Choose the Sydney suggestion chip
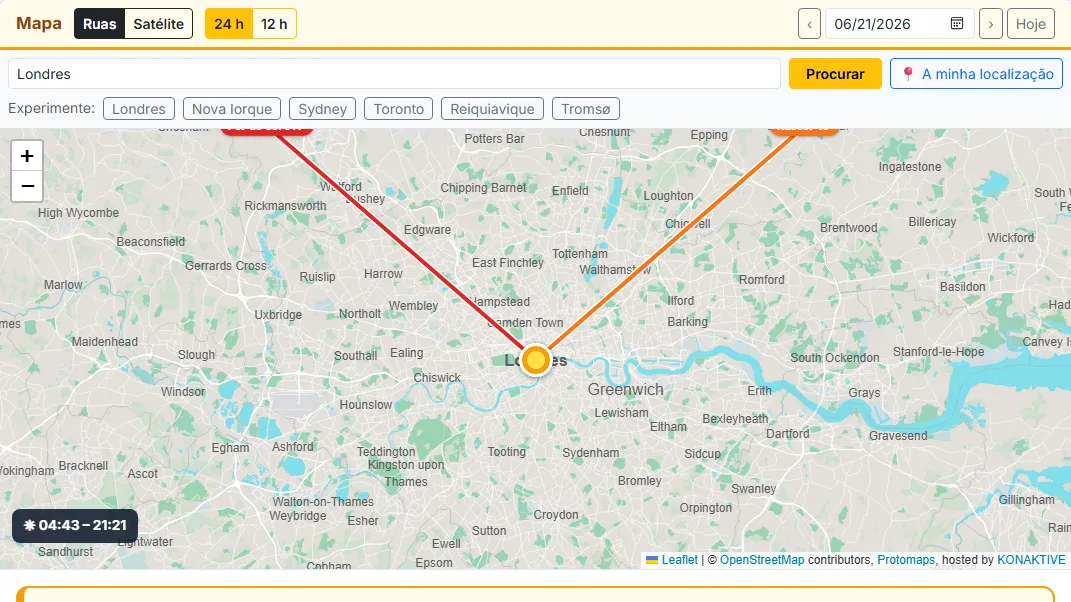Screen dimensions: 1071x602 (322, 109)
